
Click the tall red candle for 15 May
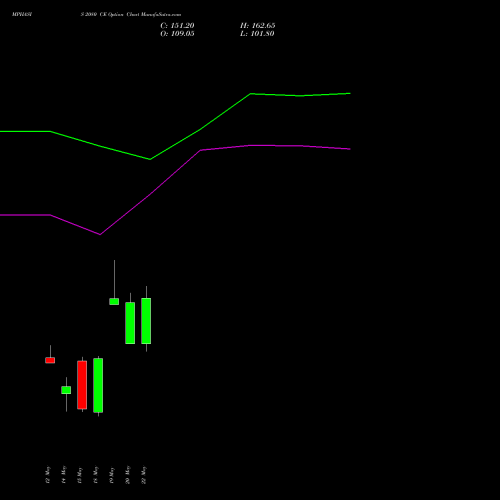pos(82,385)
